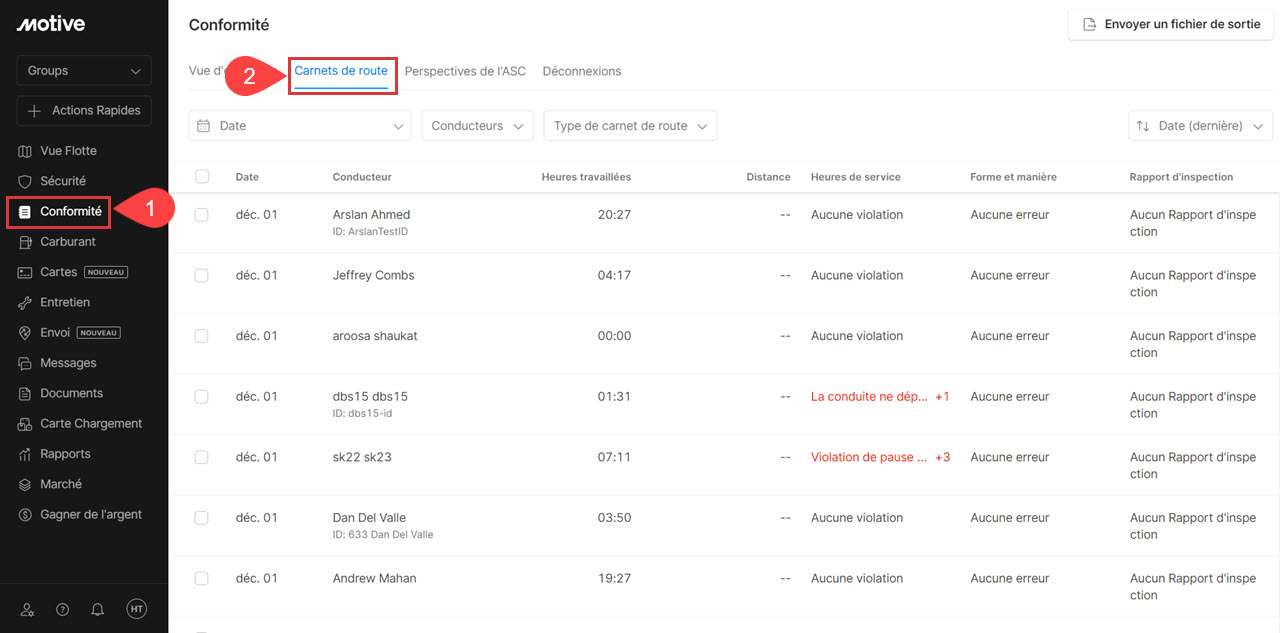
Task: Switch to Carnets de route tab
Action: coord(341,71)
